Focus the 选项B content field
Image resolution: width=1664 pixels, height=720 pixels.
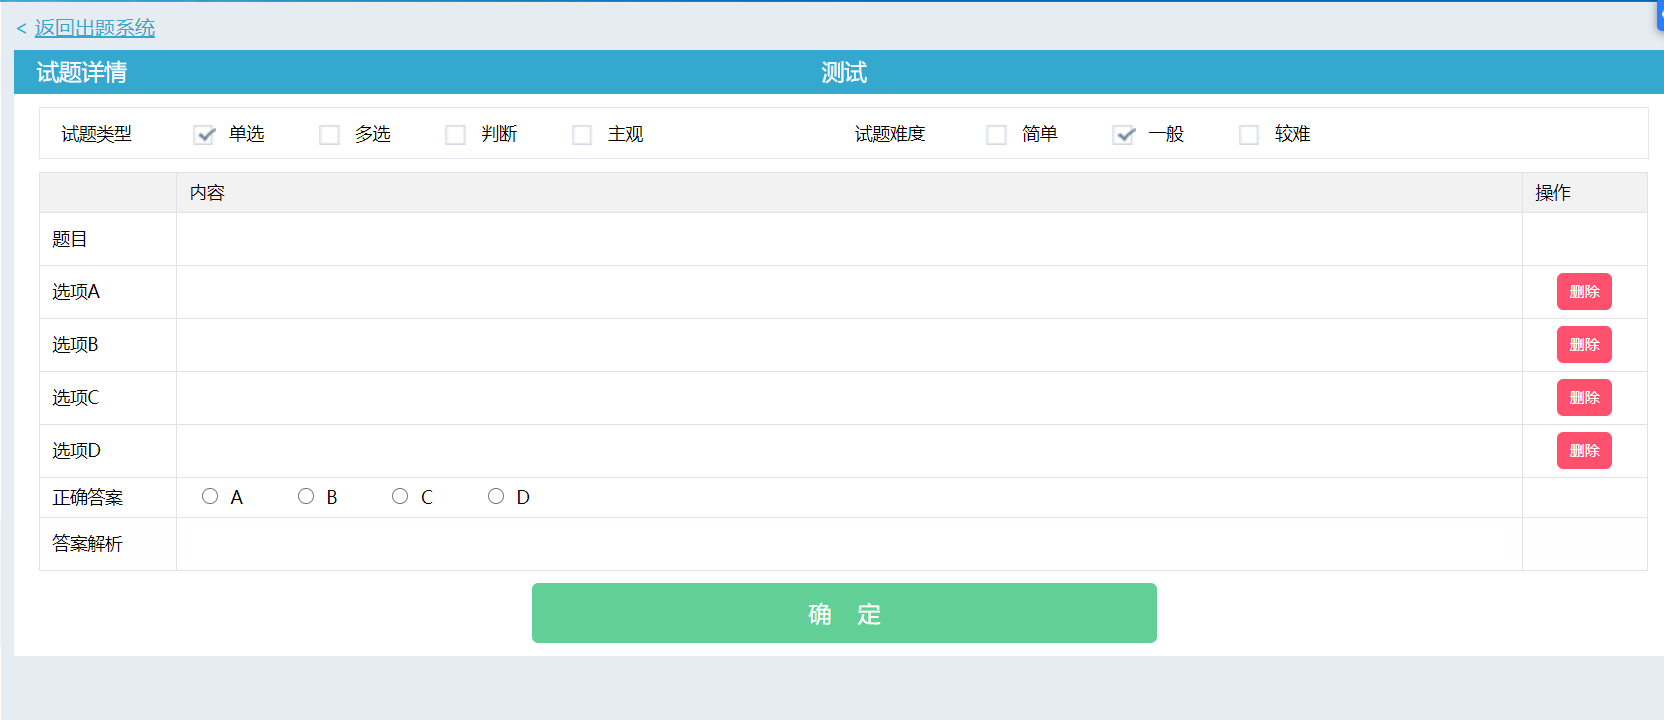(x=848, y=345)
